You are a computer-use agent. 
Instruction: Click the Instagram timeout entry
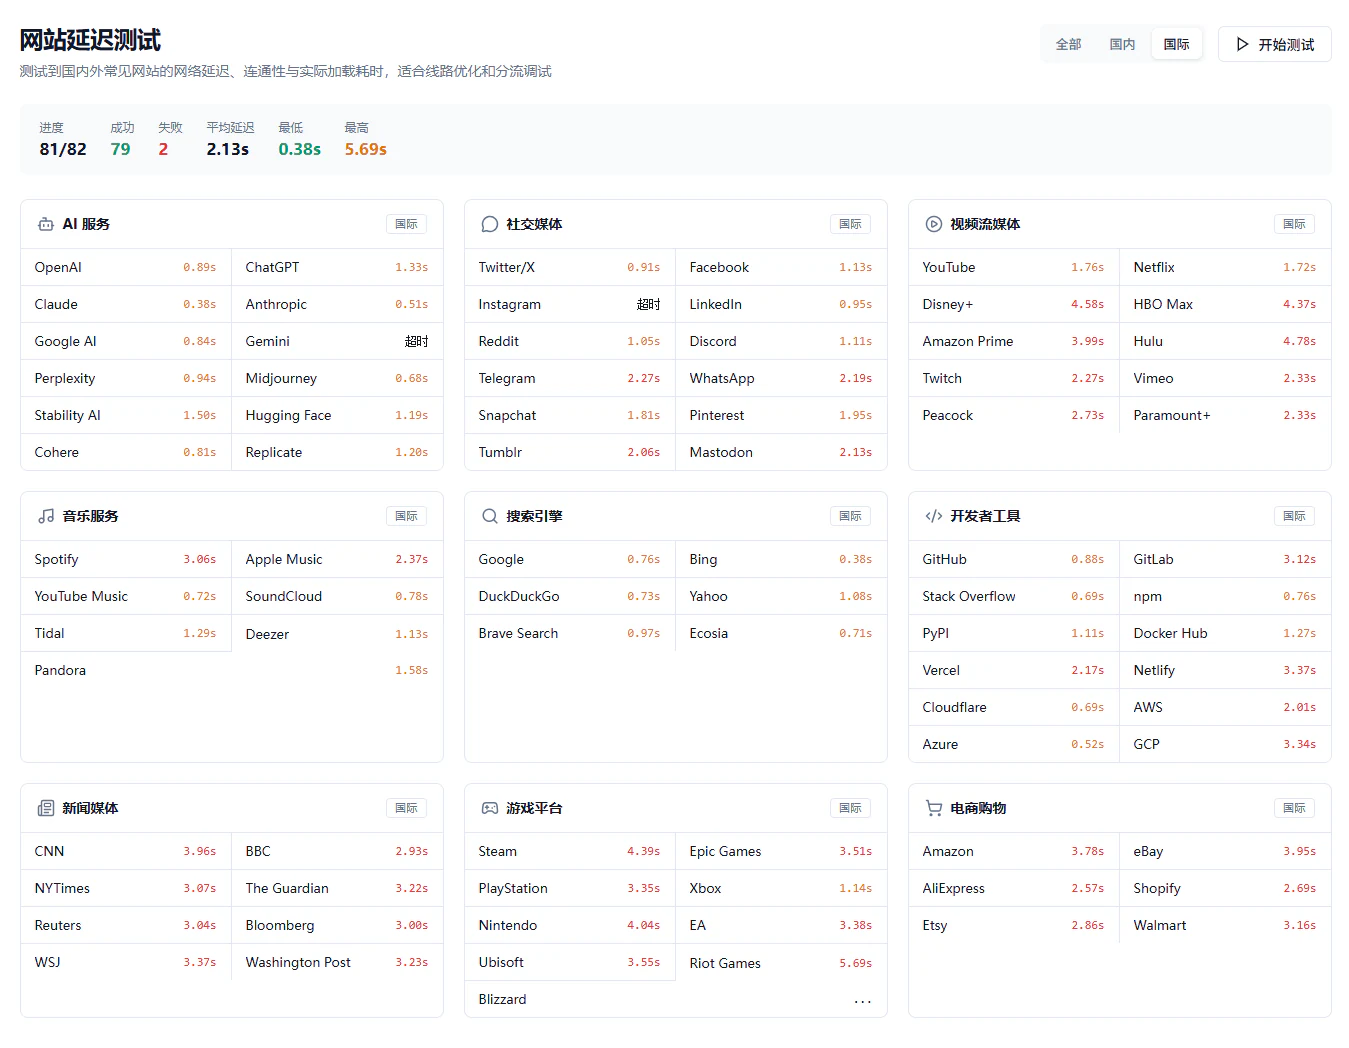click(x=570, y=304)
